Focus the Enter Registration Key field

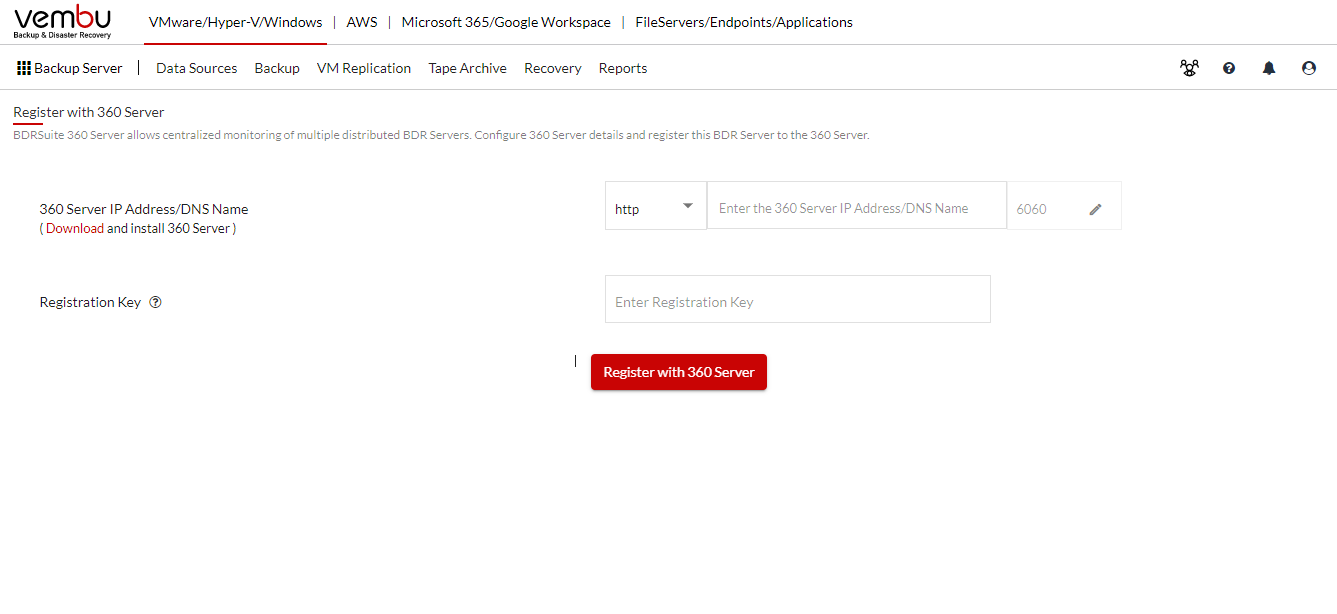(x=798, y=299)
